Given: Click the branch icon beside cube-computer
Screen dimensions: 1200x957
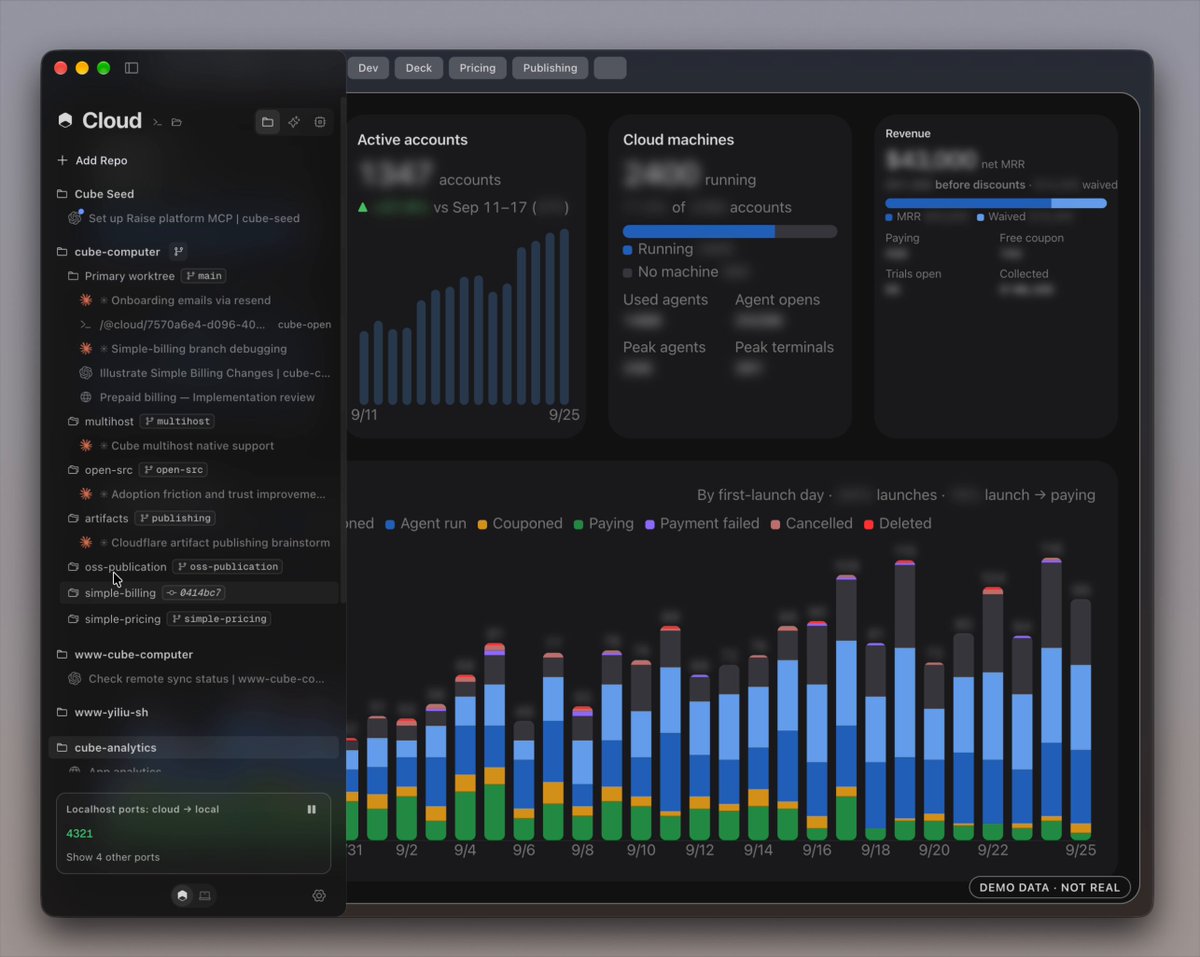Looking at the screenshot, I should 178,252.
